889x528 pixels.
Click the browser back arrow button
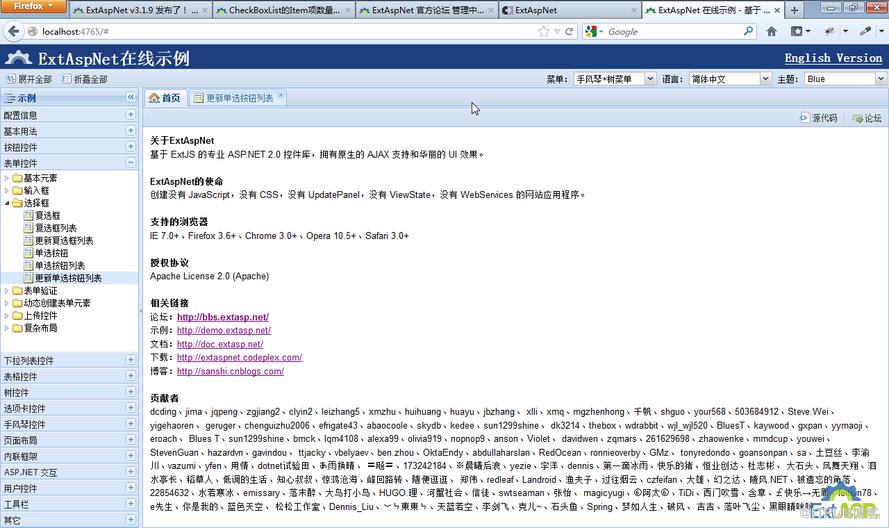(12, 31)
